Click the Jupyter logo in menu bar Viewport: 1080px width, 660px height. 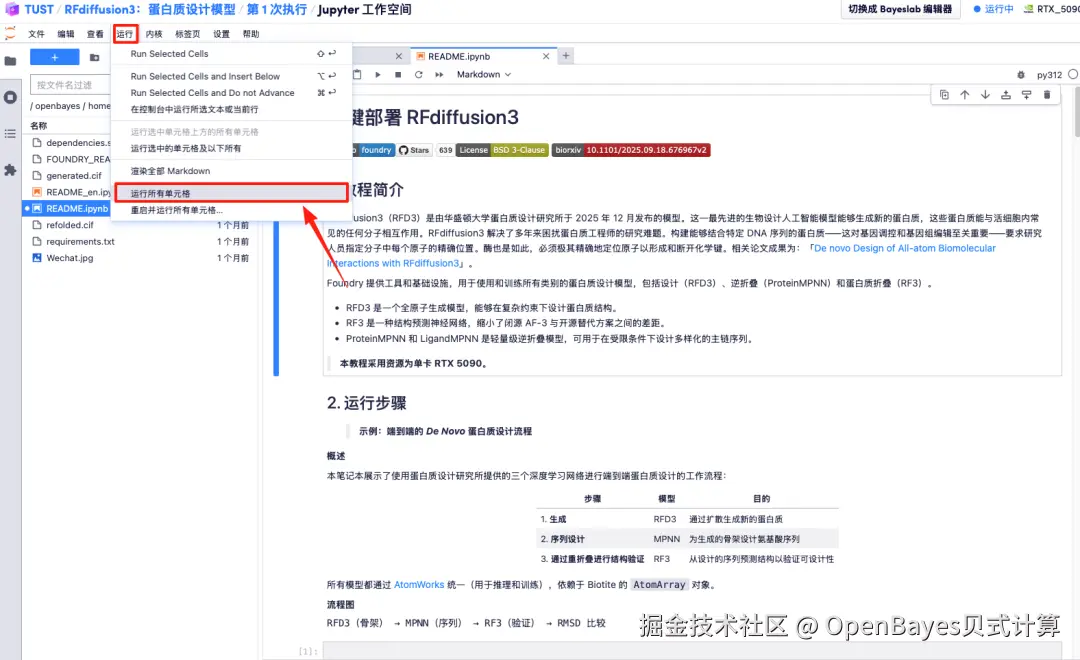(x=10, y=33)
